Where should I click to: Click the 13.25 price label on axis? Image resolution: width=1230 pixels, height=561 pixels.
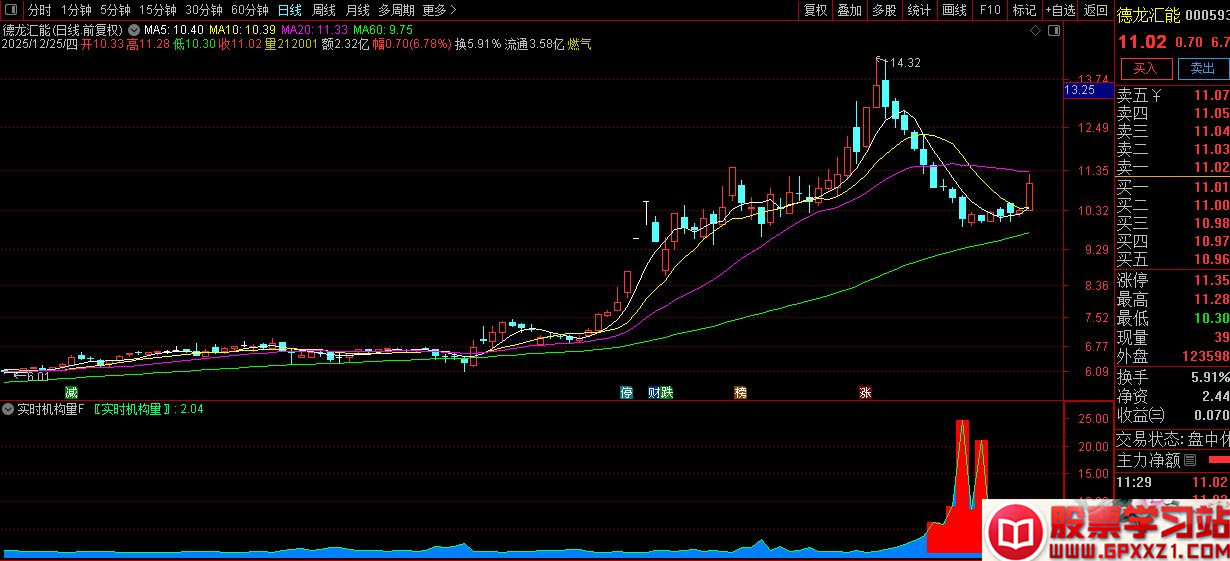click(x=1079, y=90)
